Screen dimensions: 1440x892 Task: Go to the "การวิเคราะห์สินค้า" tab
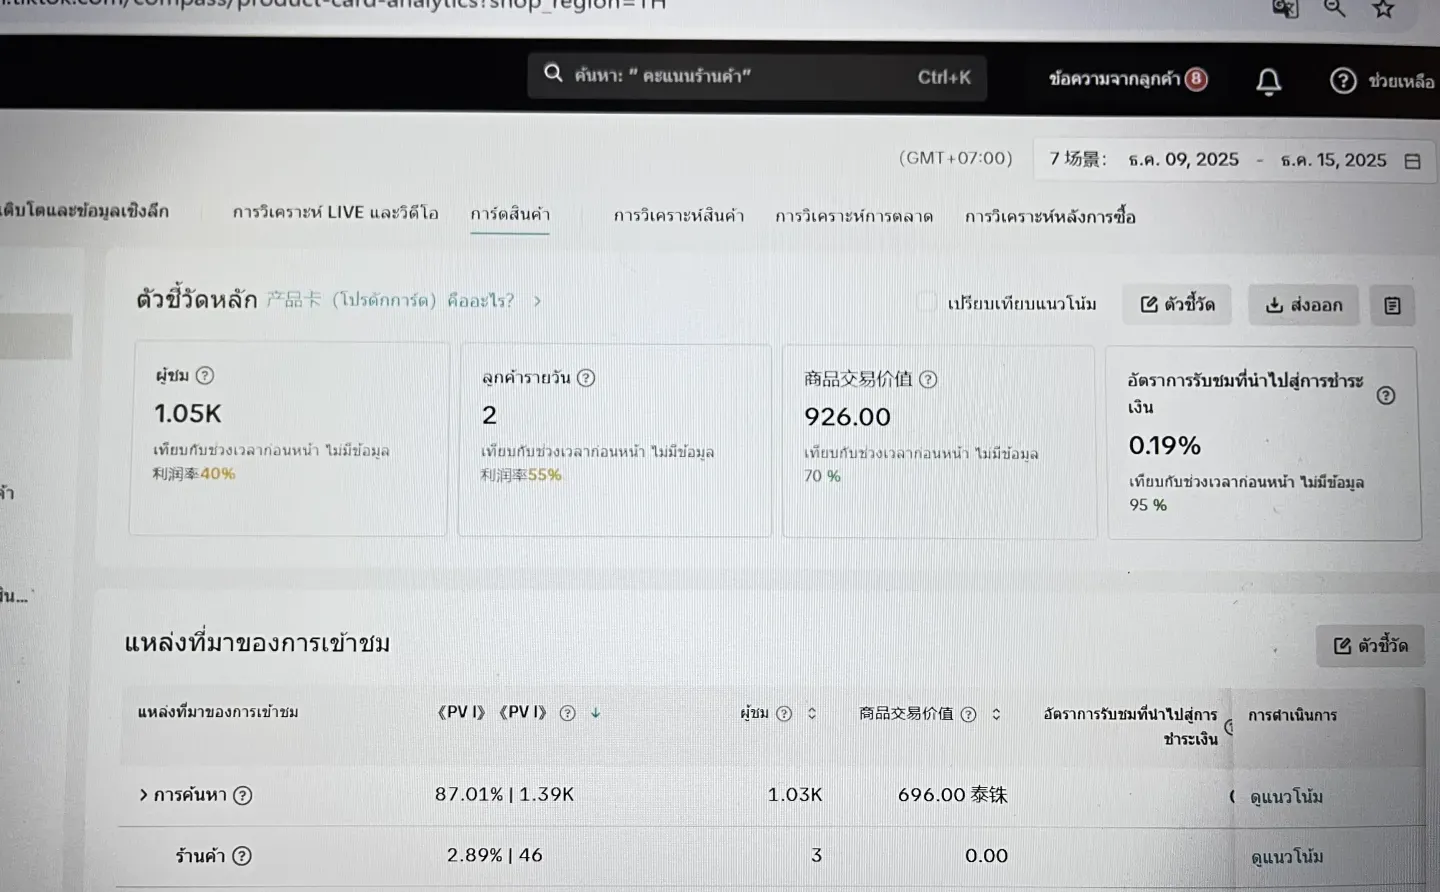[679, 216]
